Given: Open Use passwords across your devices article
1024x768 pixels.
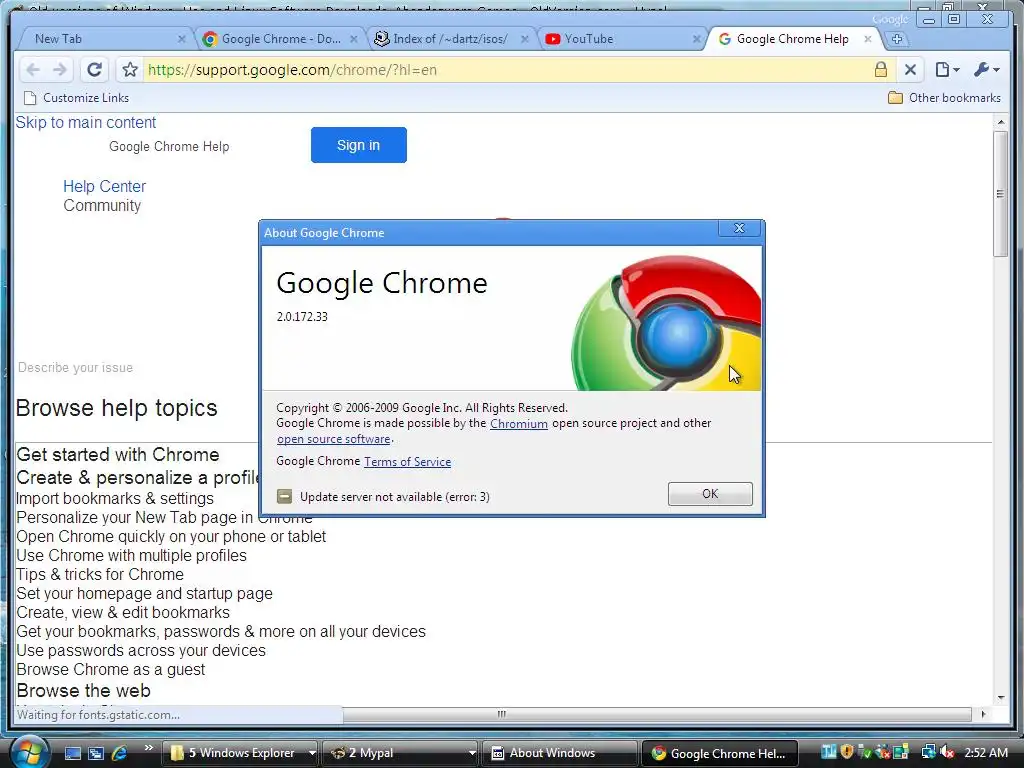Looking at the screenshot, I should coord(141,650).
